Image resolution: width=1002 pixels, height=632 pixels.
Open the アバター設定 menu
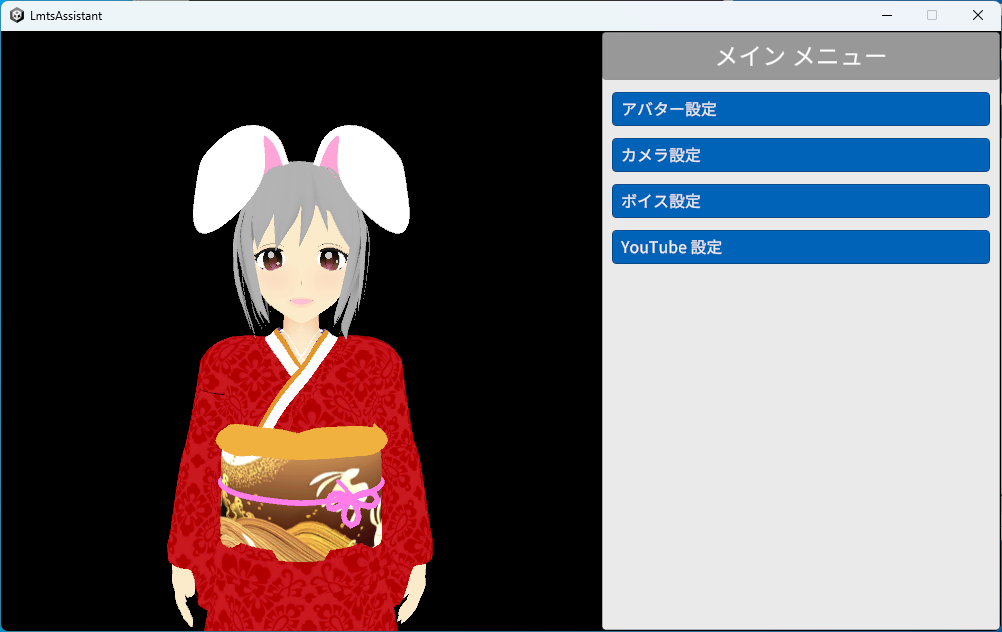pyautogui.click(x=801, y=109)
